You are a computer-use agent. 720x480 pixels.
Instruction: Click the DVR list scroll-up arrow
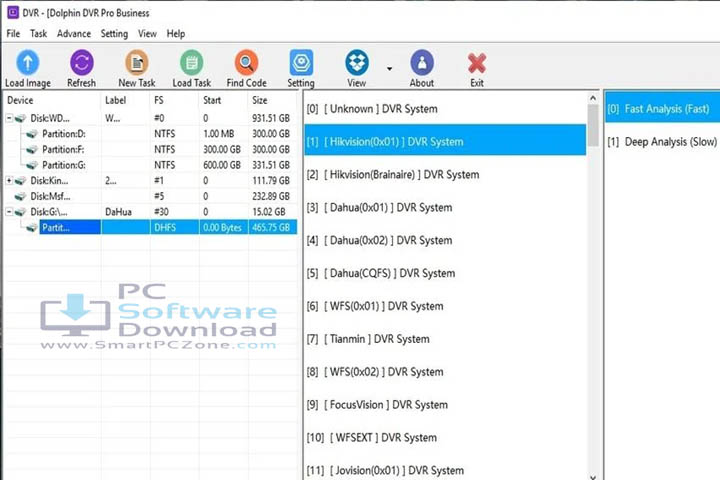click(593, 98)
